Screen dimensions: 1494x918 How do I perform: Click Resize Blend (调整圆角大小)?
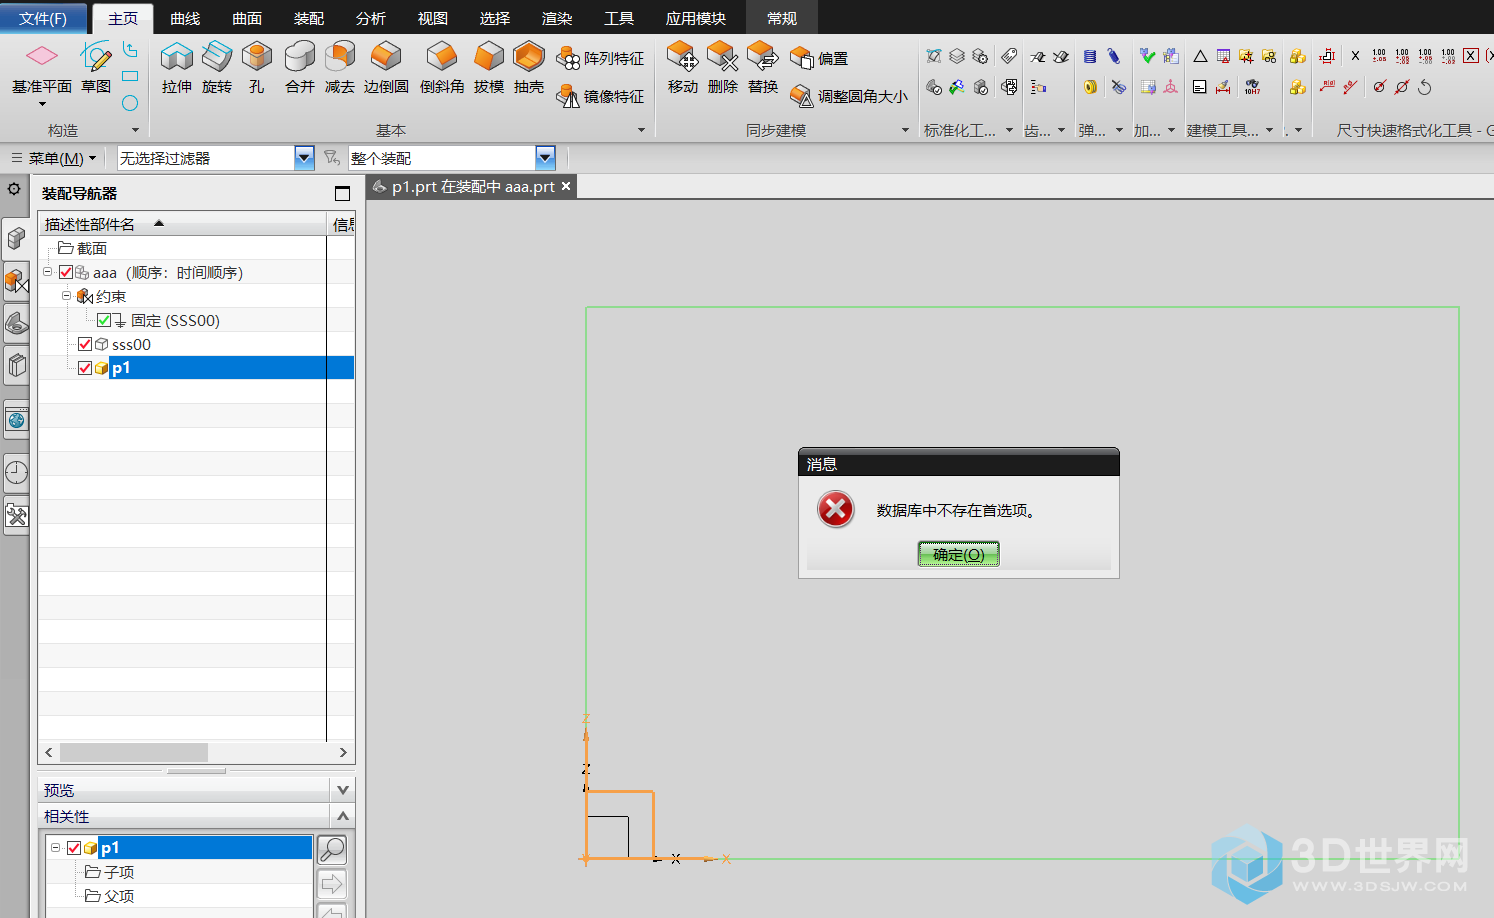click(849, 96)
